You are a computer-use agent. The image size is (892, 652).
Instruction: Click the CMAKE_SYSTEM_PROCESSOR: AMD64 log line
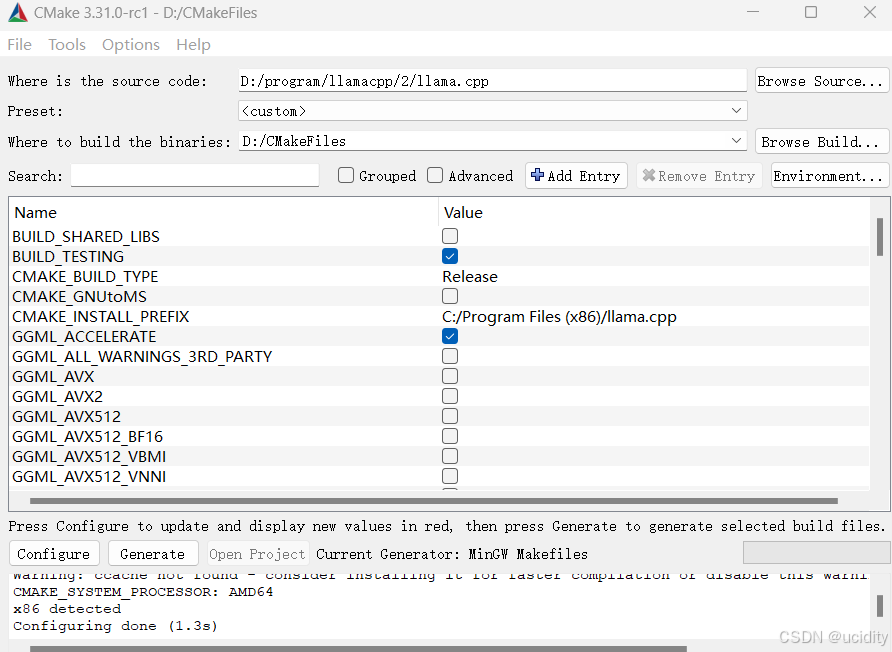click(143, 592)
